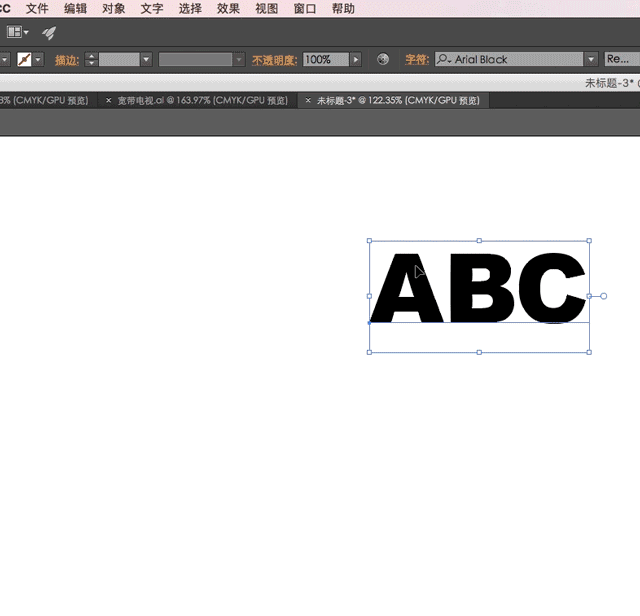The height and width of the screenshot is (616, 640).
Task: Close the 未标题-3 document tab
Action: coord(308,100)
